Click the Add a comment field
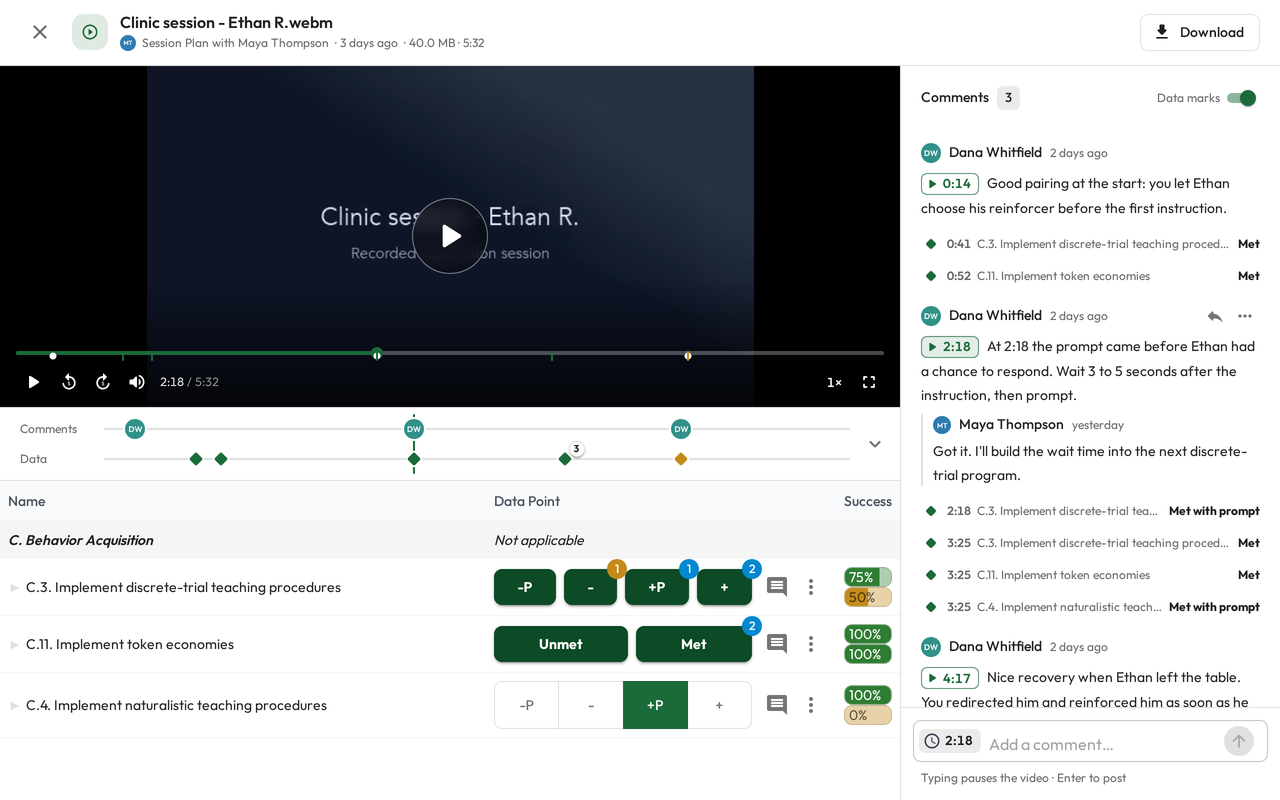This screenshot has height=800, width=1280. point(1100,744)
